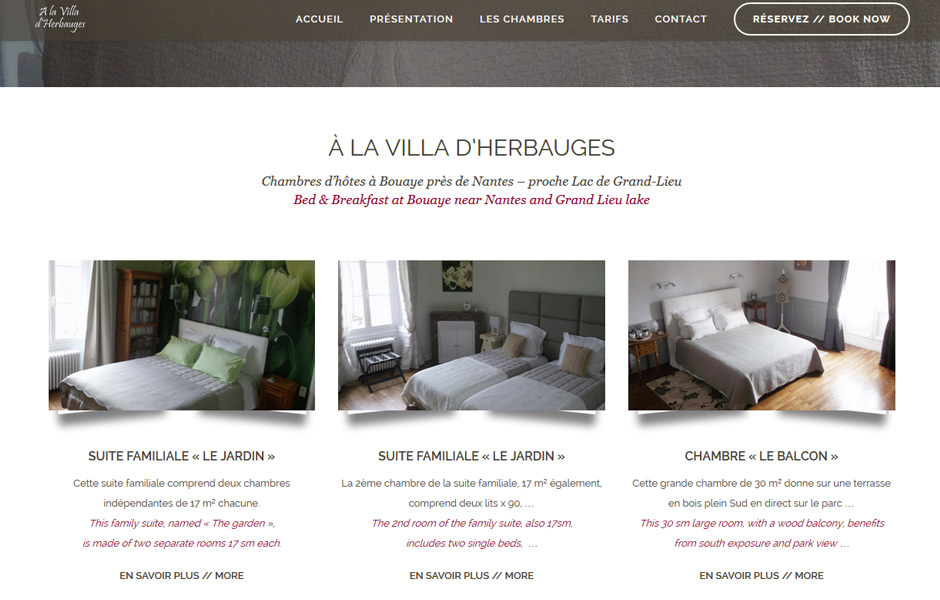Open the twin beds room photo
Screen dimensions: 940x600
[471, 335]
